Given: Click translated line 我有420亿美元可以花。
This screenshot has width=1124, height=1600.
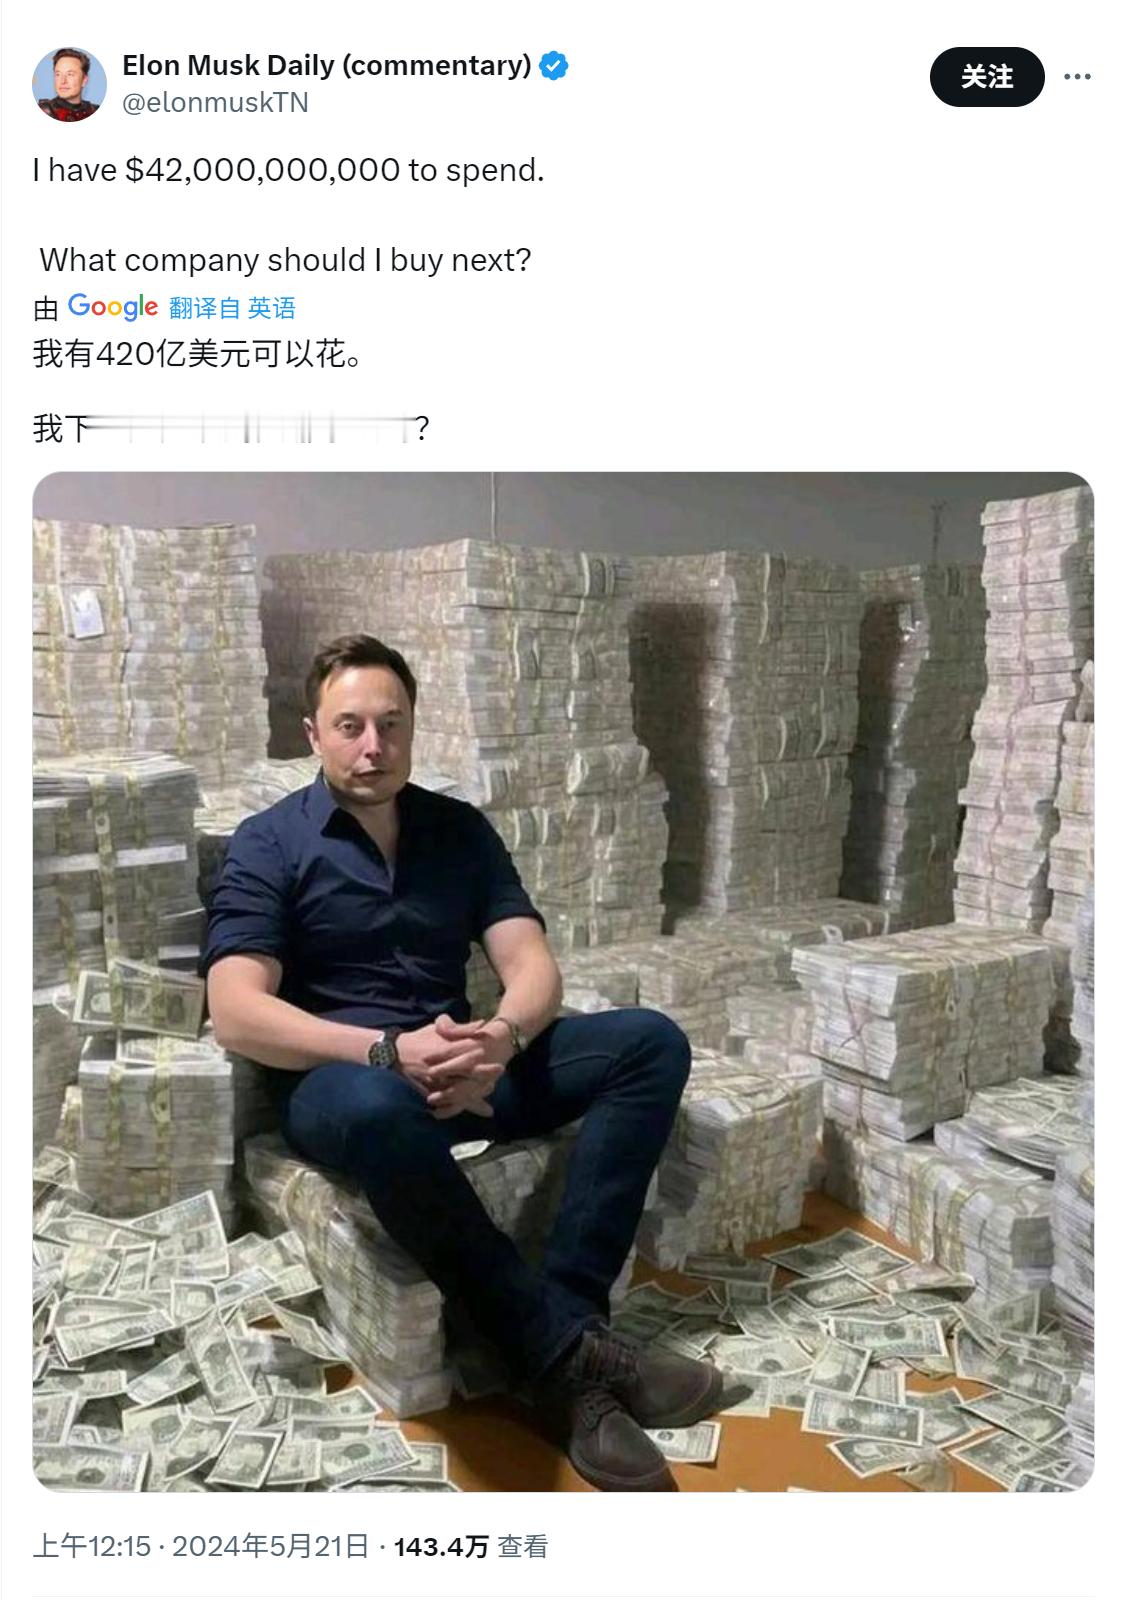Looking at the screenshot, I should (x=197, y=353).
